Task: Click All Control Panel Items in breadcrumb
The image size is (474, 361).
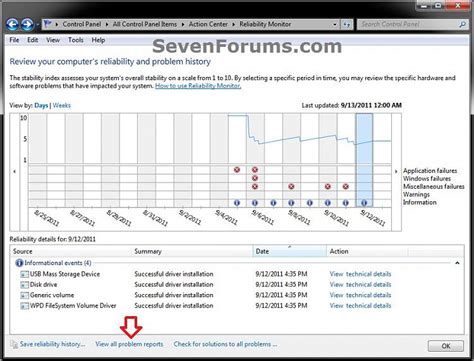Action: click(145, 24)
